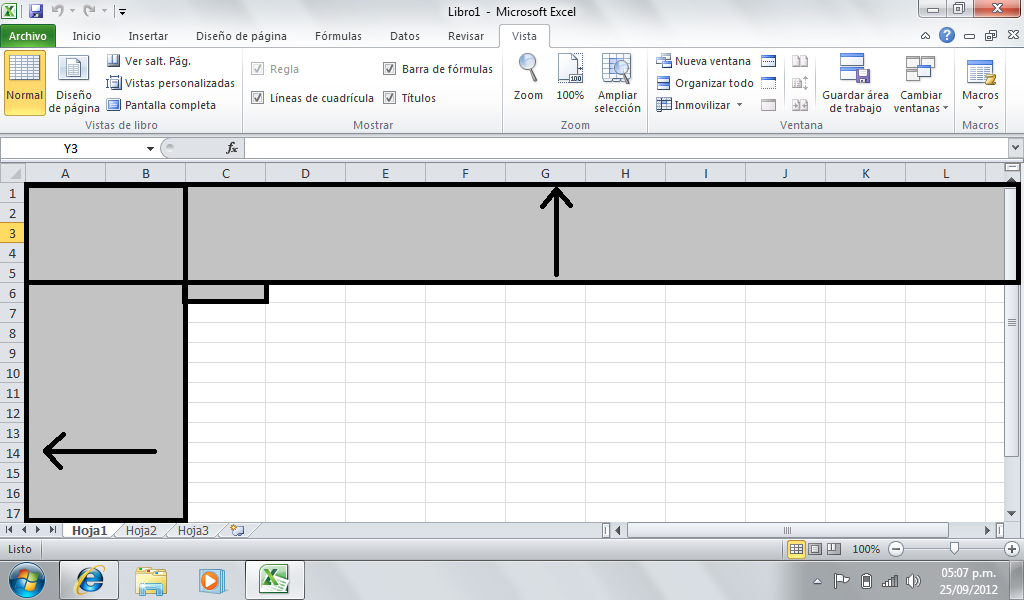Disable the Barra de fórmulas checkbox
This screenshot has height=600, width=1024.
click(x=389, y=69)
